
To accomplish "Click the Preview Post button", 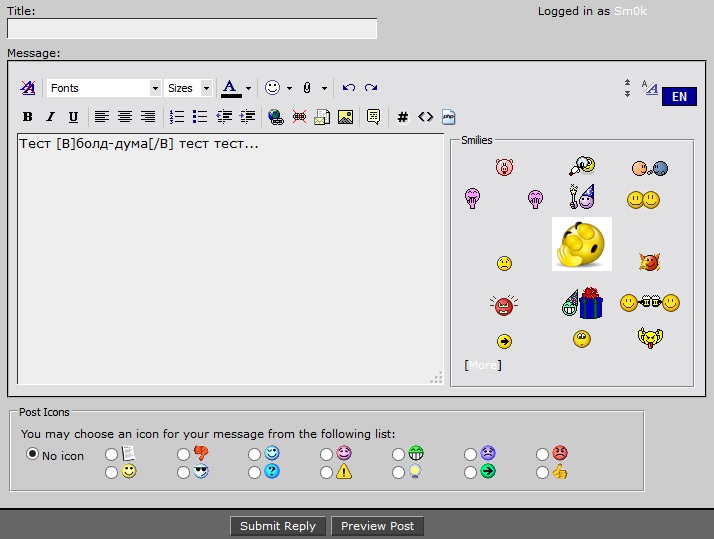I will click(377, 526).
